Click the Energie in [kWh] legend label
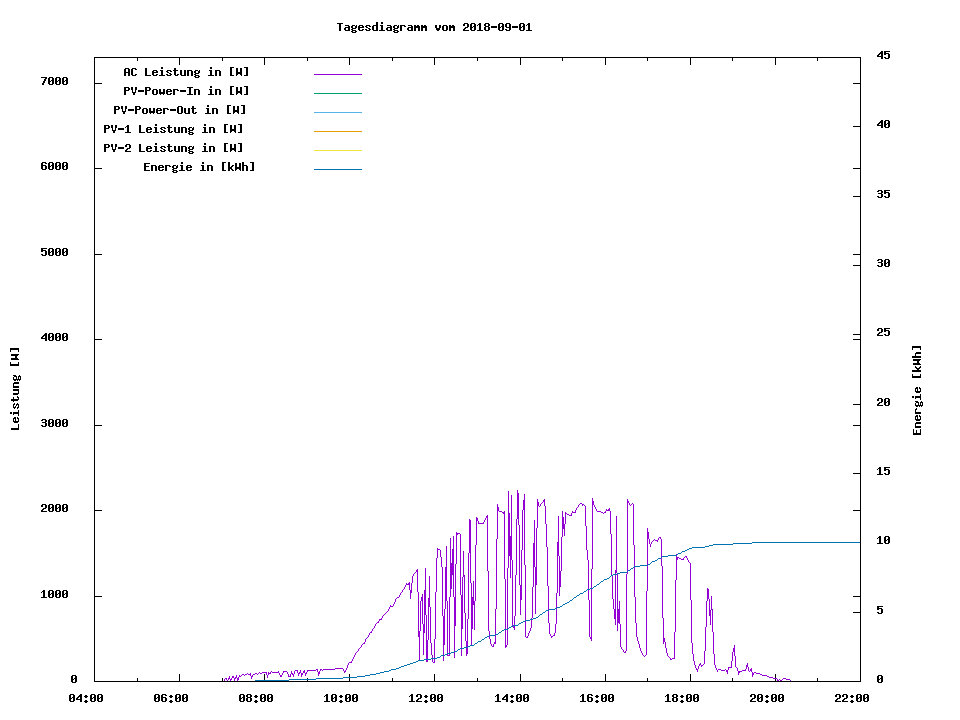 (x=199, y=167)
